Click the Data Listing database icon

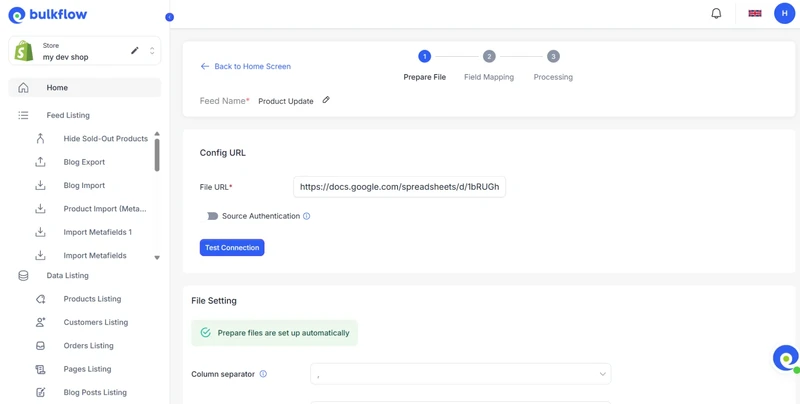[x=23, y=275]
